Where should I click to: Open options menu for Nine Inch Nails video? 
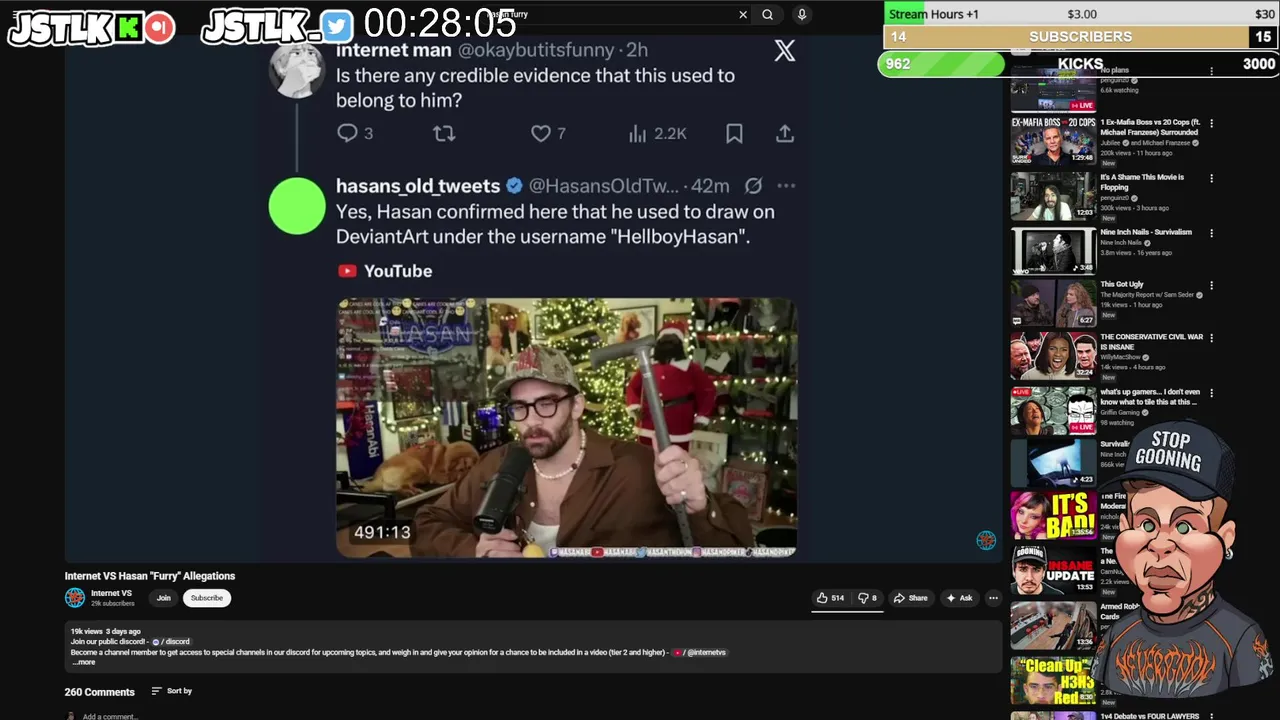click(x=1211, y=233)
